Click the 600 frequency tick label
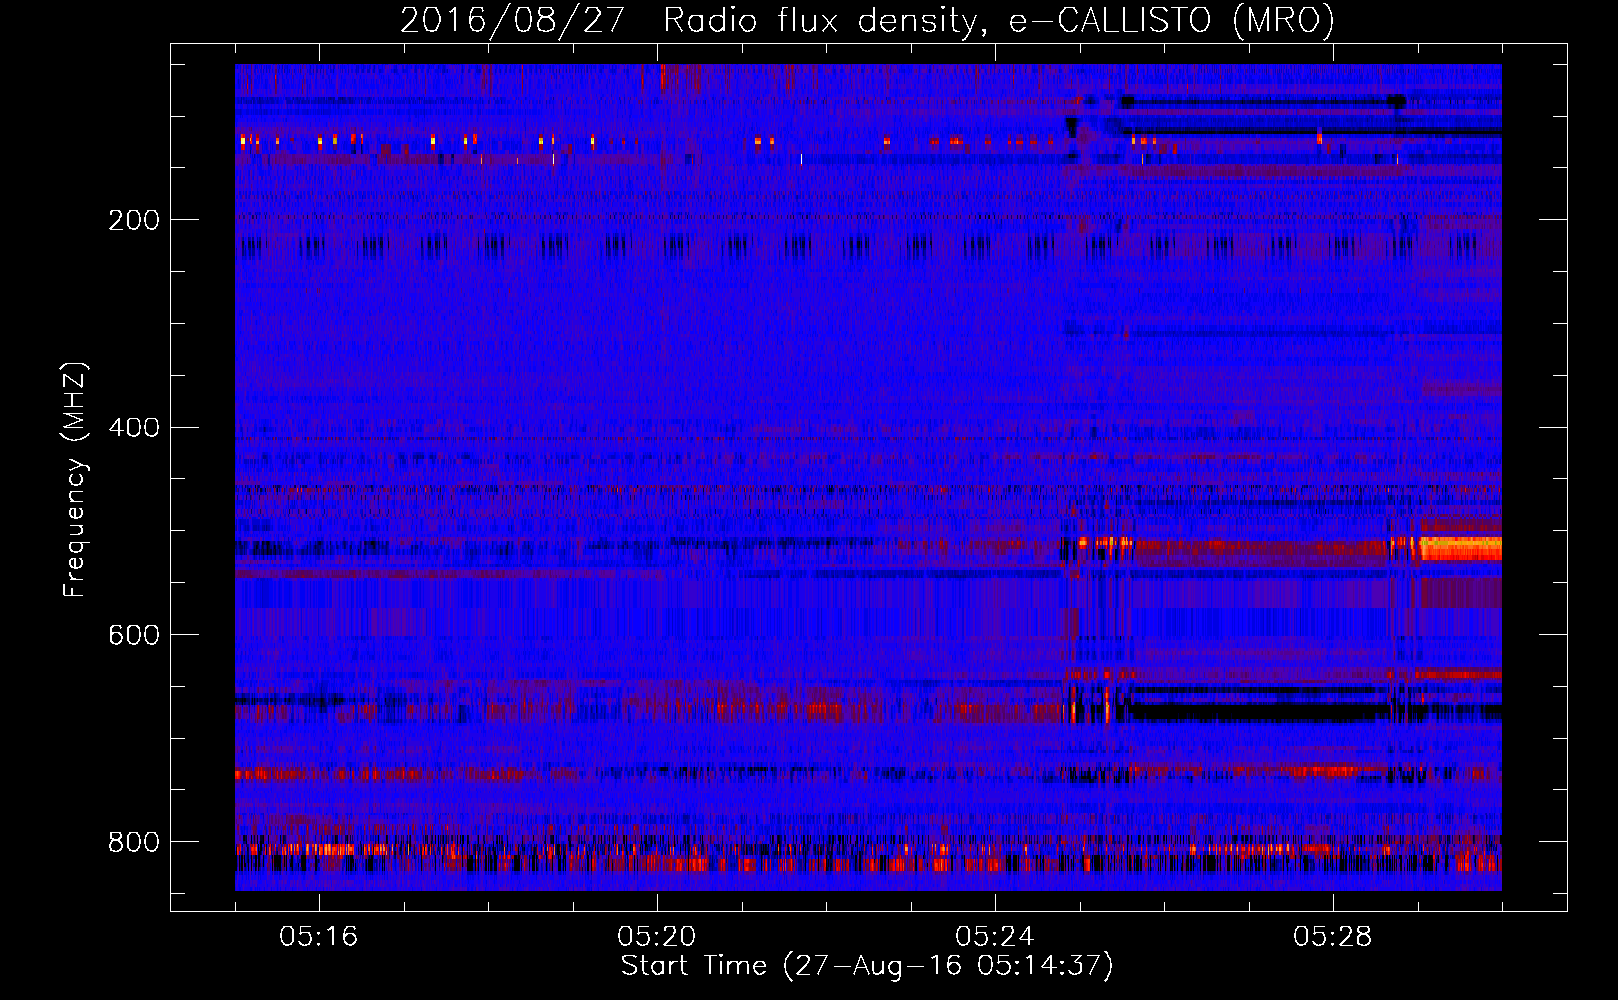Viewport: 1618px width, 1000px height. coord(134,636)
